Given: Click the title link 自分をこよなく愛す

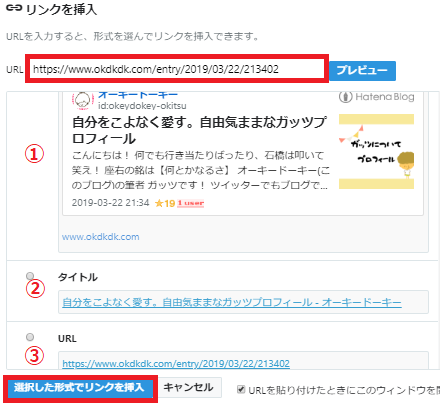Looking at the screenshot, I should [x=232, y=302].
